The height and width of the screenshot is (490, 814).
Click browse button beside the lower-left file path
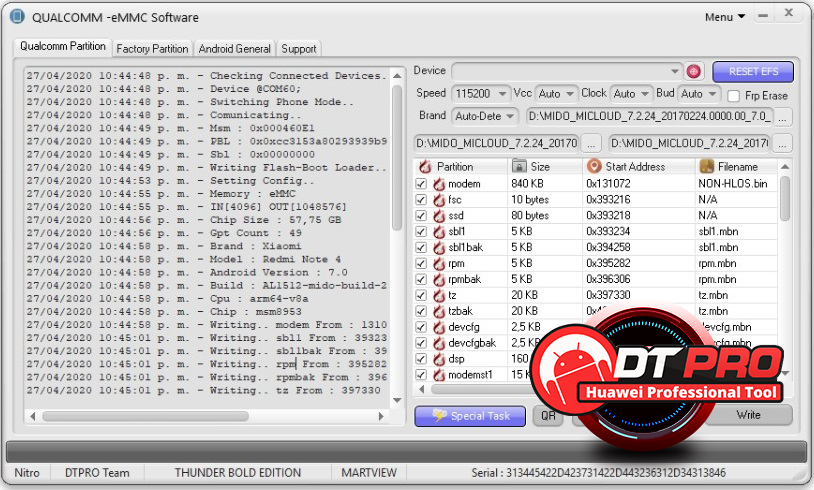click(591, 143)
